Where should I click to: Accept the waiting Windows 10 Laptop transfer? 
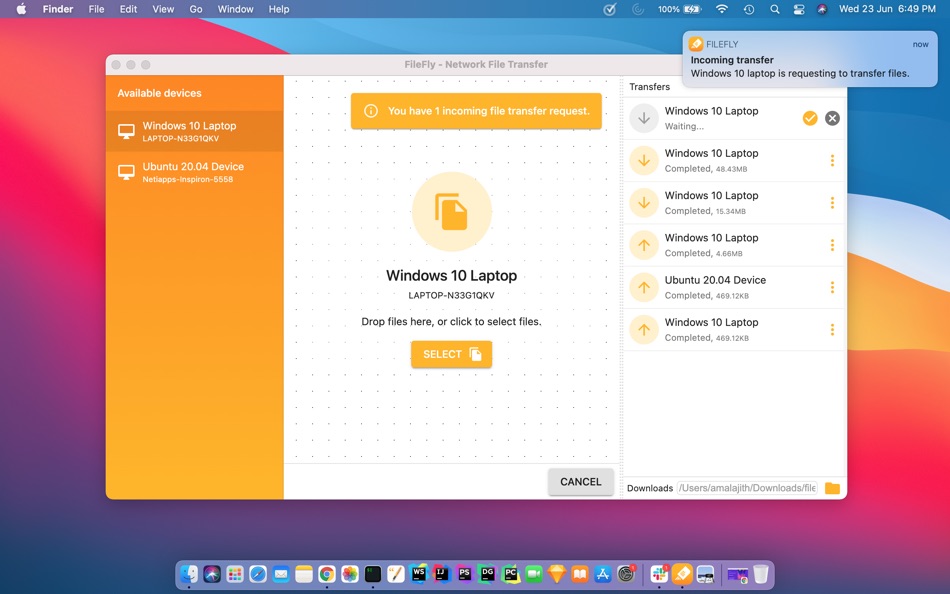click(x=810, y=118)
